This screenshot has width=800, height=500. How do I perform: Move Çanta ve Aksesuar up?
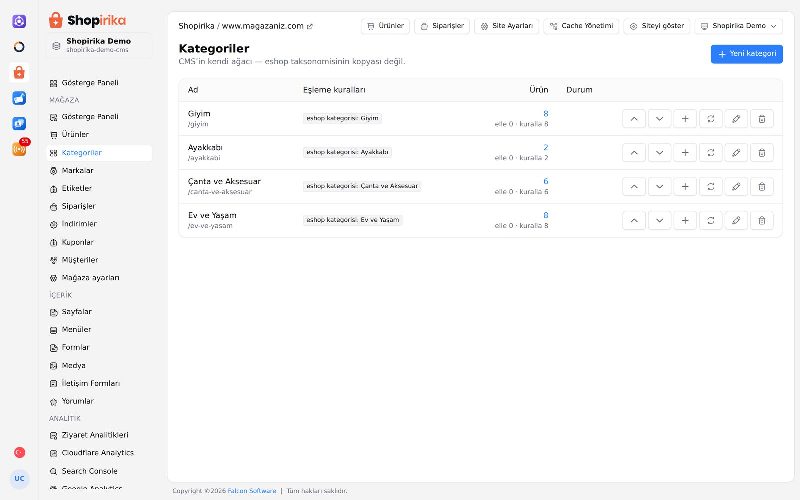click(x=634, y=187)
